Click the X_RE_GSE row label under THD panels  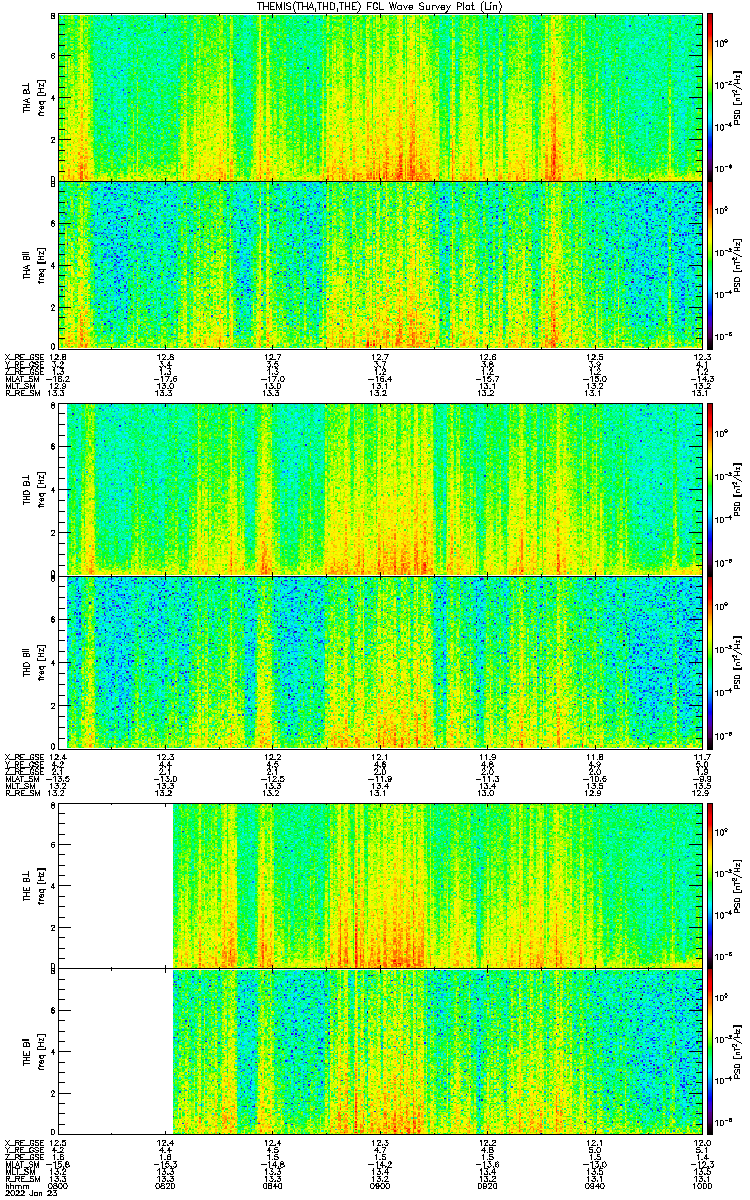tap(23, 757)
